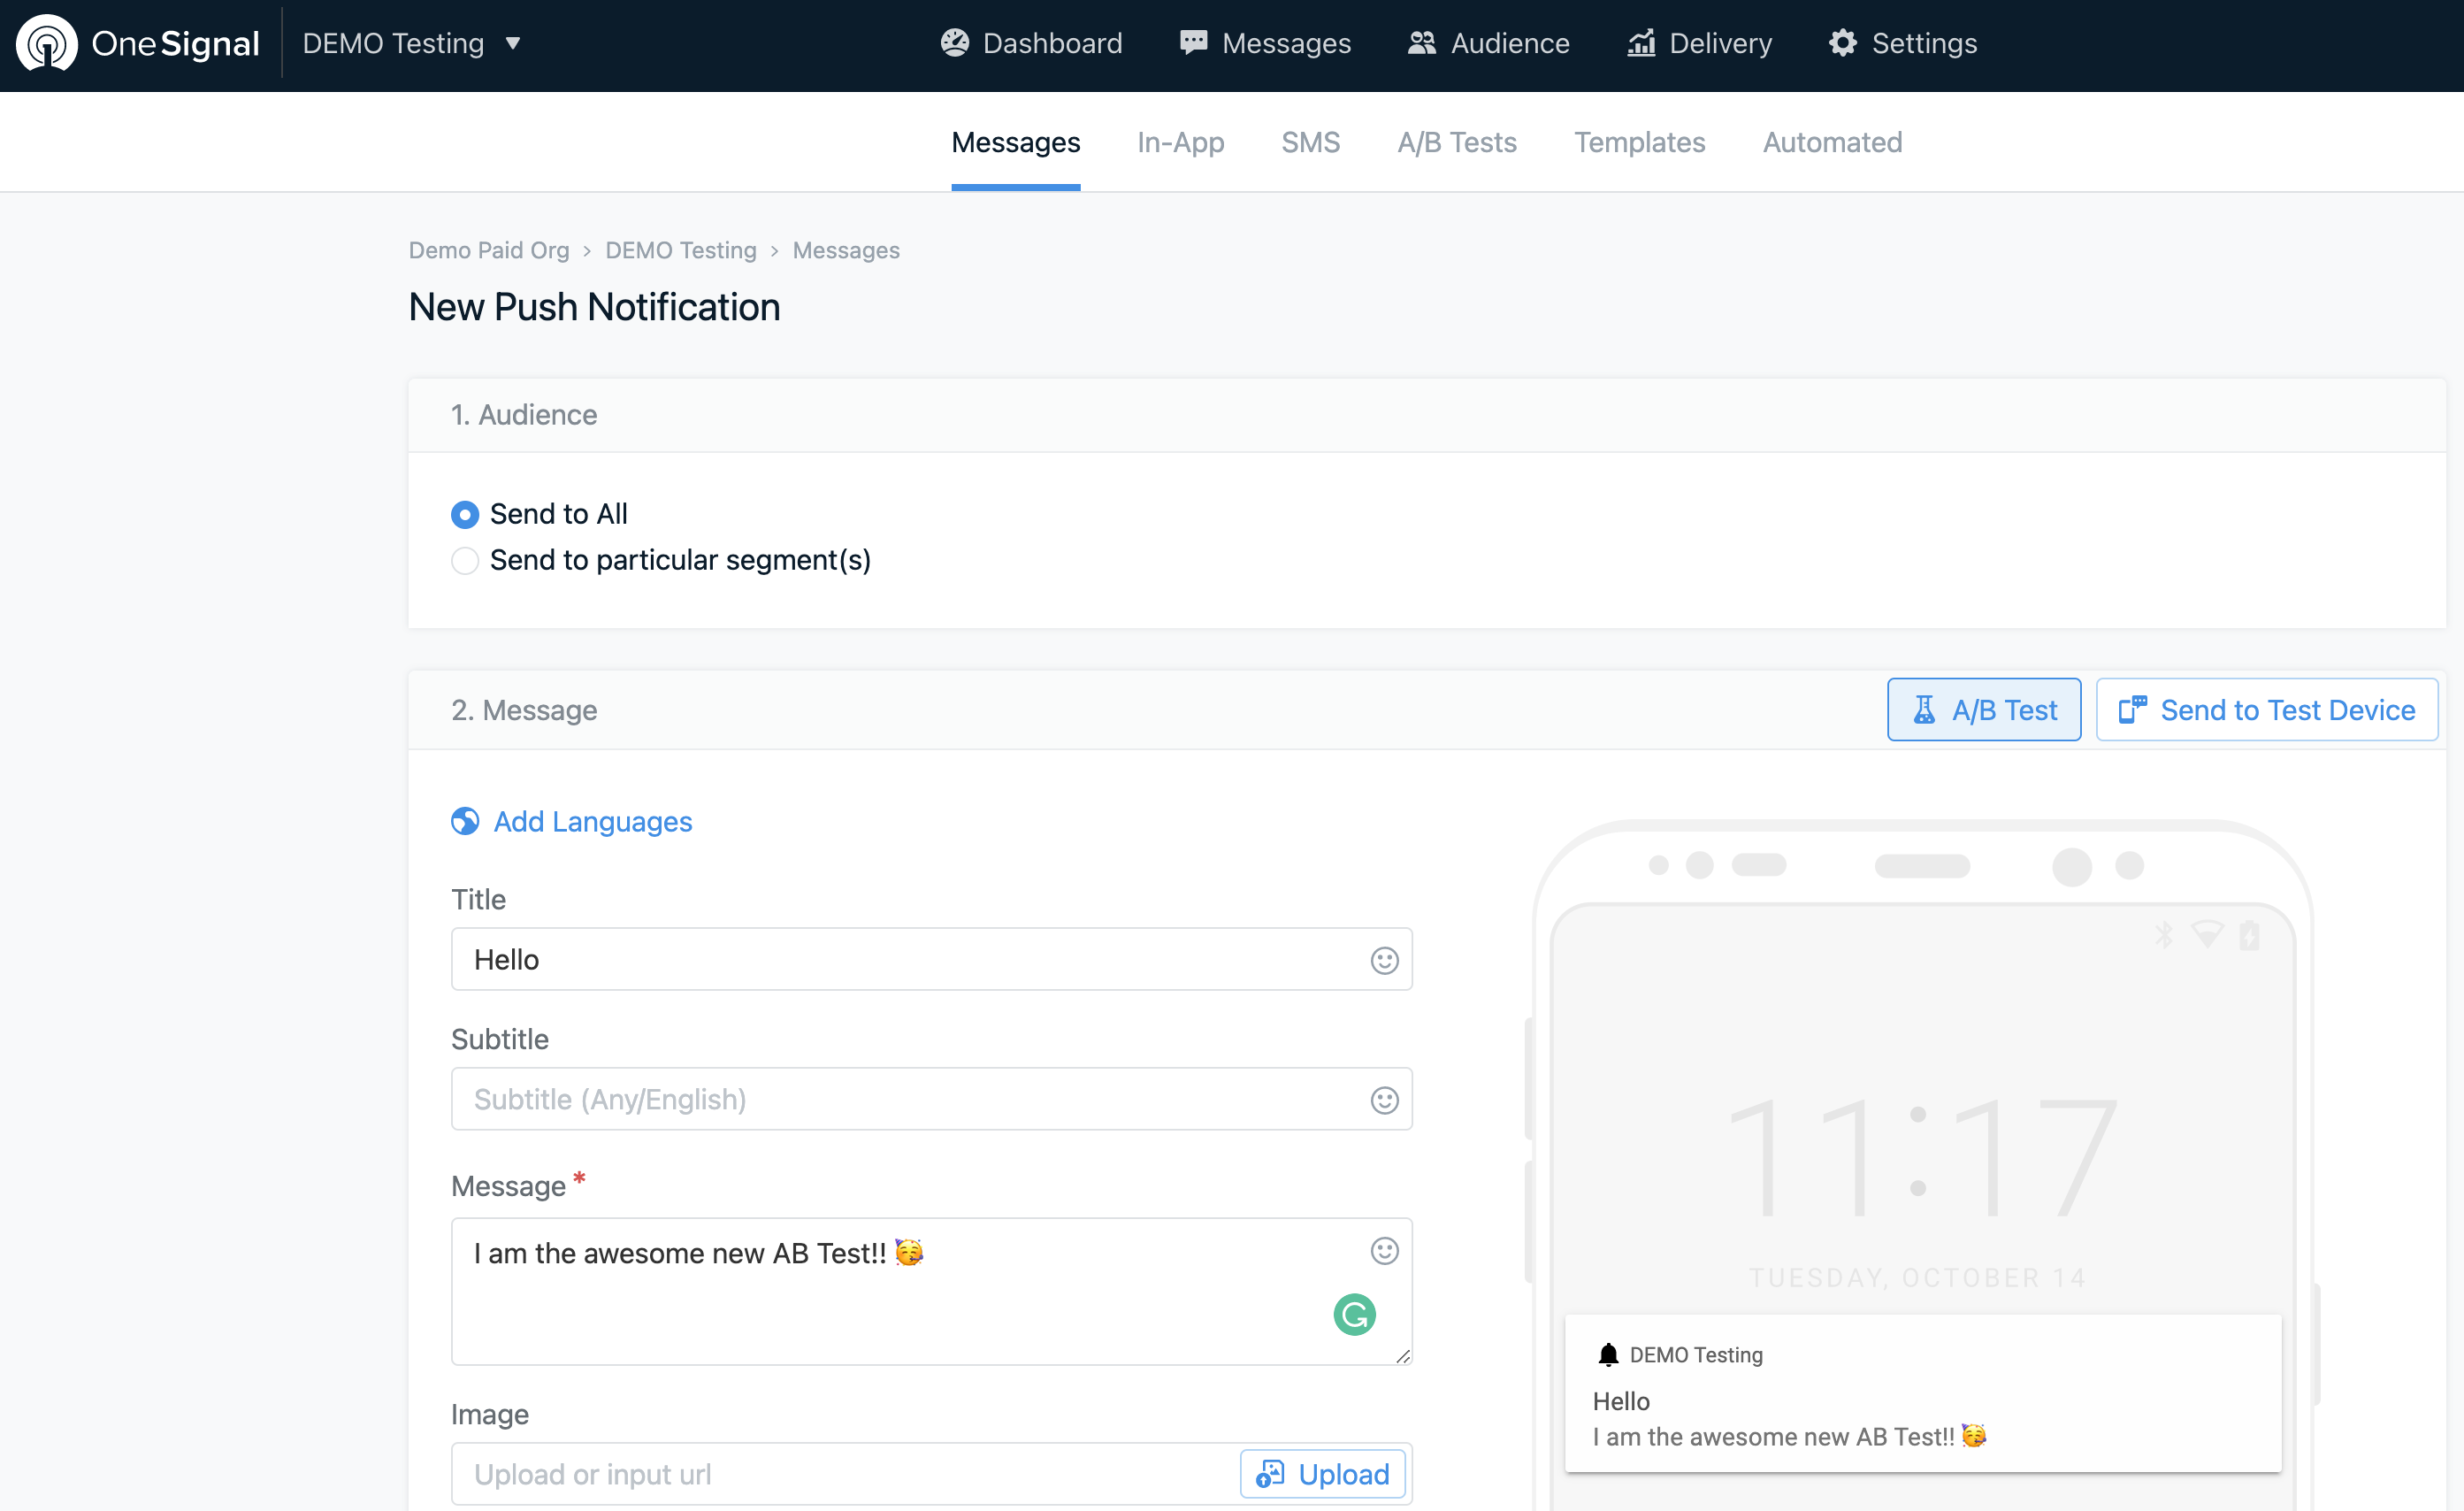
Task: Click the green Grammarly icon
Action: pos(1354,1315)
